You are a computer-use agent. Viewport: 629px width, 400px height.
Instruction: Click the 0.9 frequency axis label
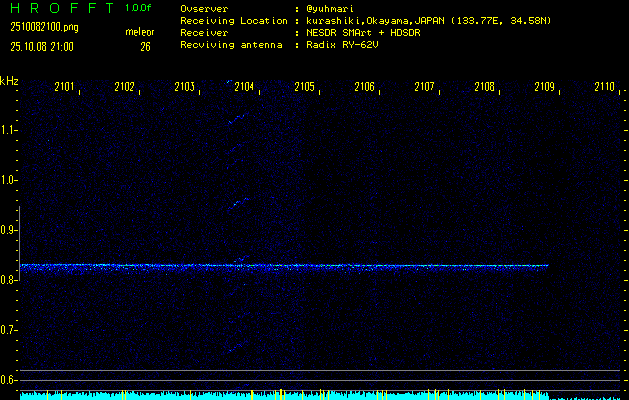coord(7,230)
